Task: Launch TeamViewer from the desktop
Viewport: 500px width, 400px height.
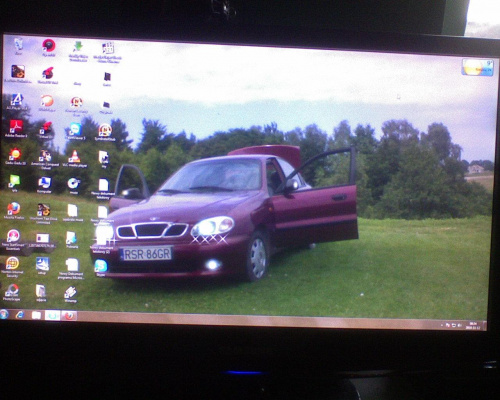Action: (75, 131)
